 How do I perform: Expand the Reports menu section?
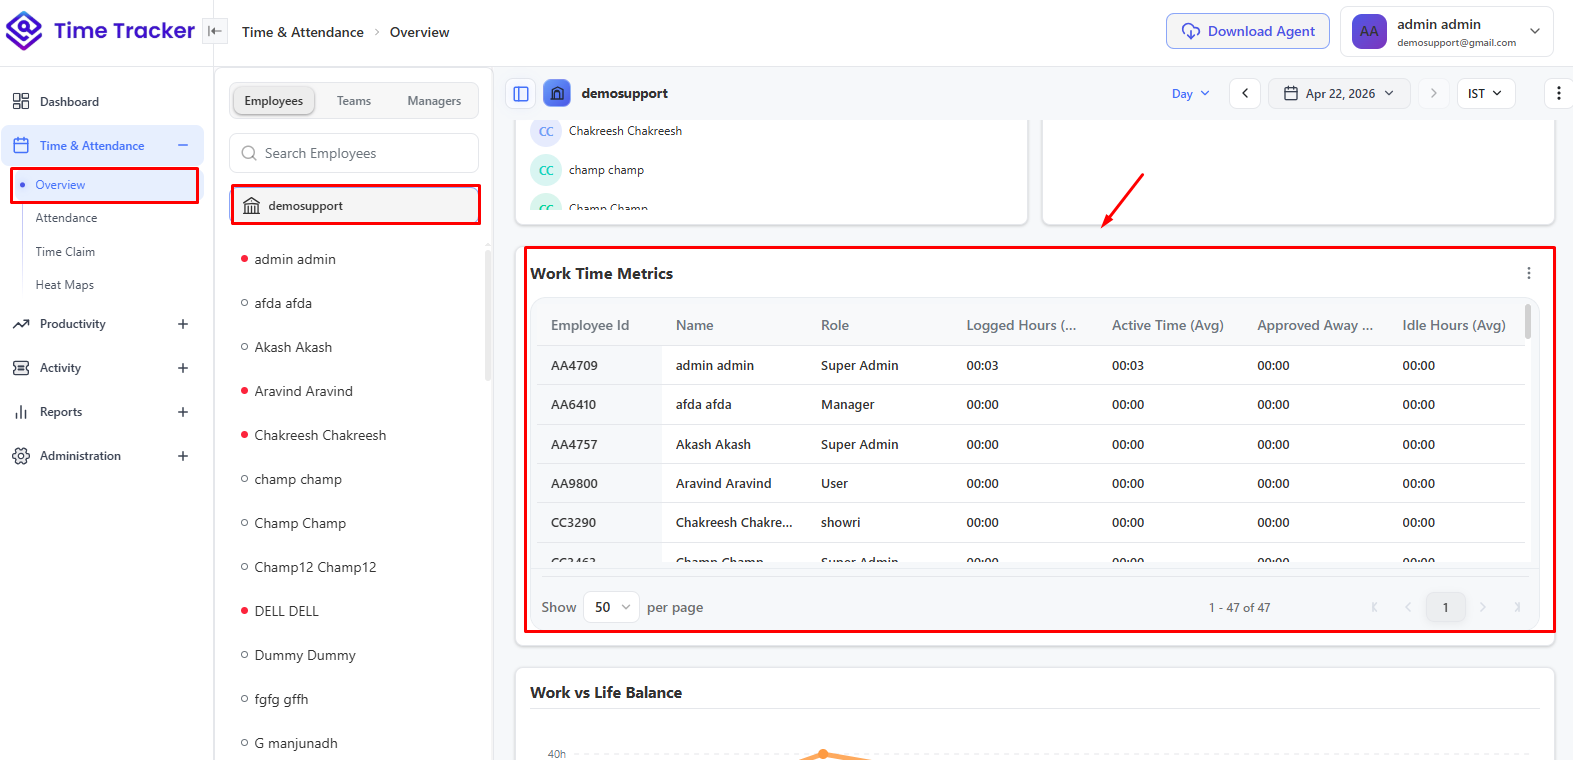pyautogui.click(x=183, y=412)
